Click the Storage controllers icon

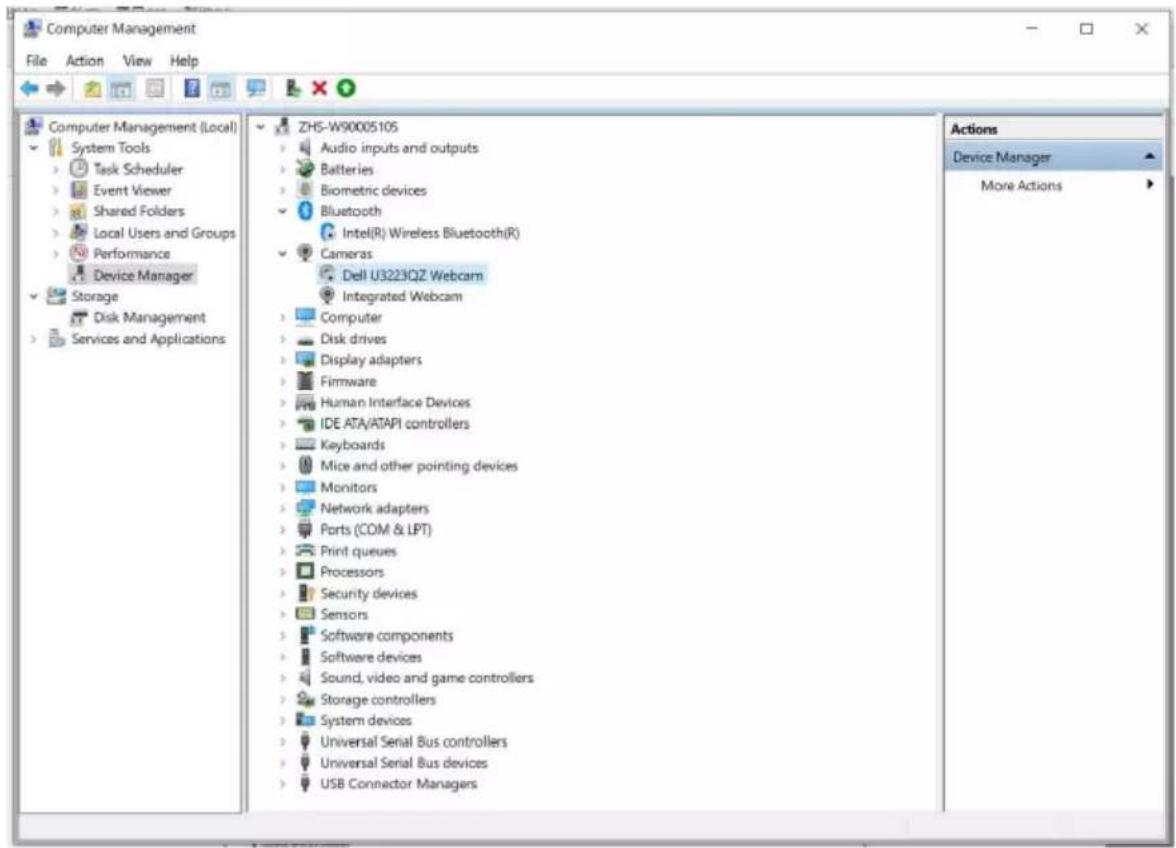click(305, 699)
